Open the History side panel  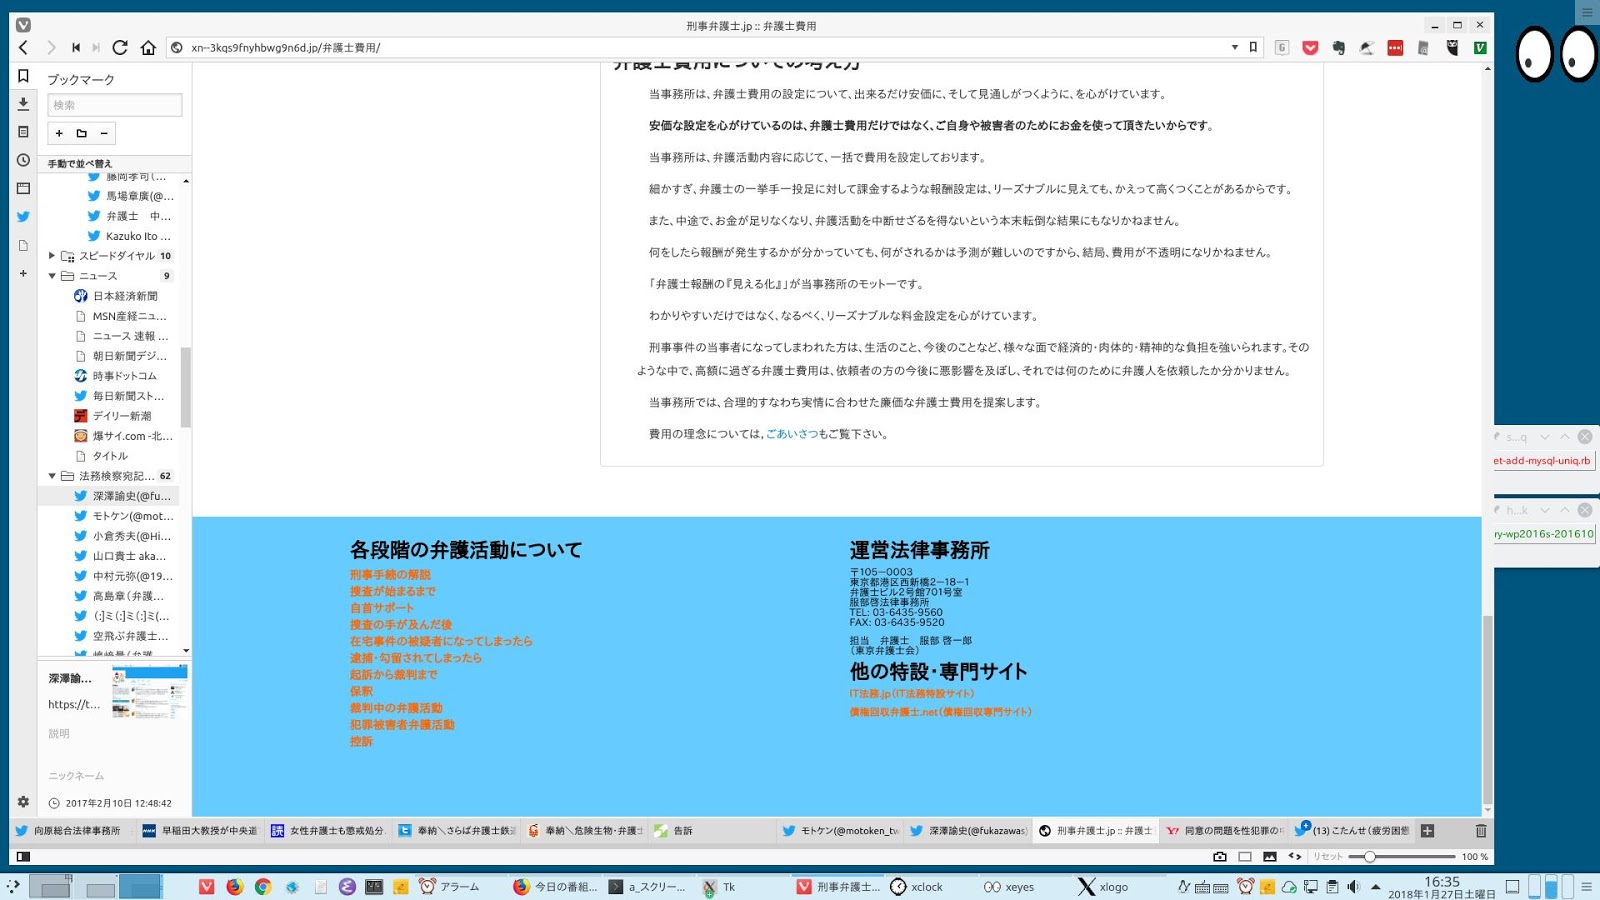tap(23, 160)
